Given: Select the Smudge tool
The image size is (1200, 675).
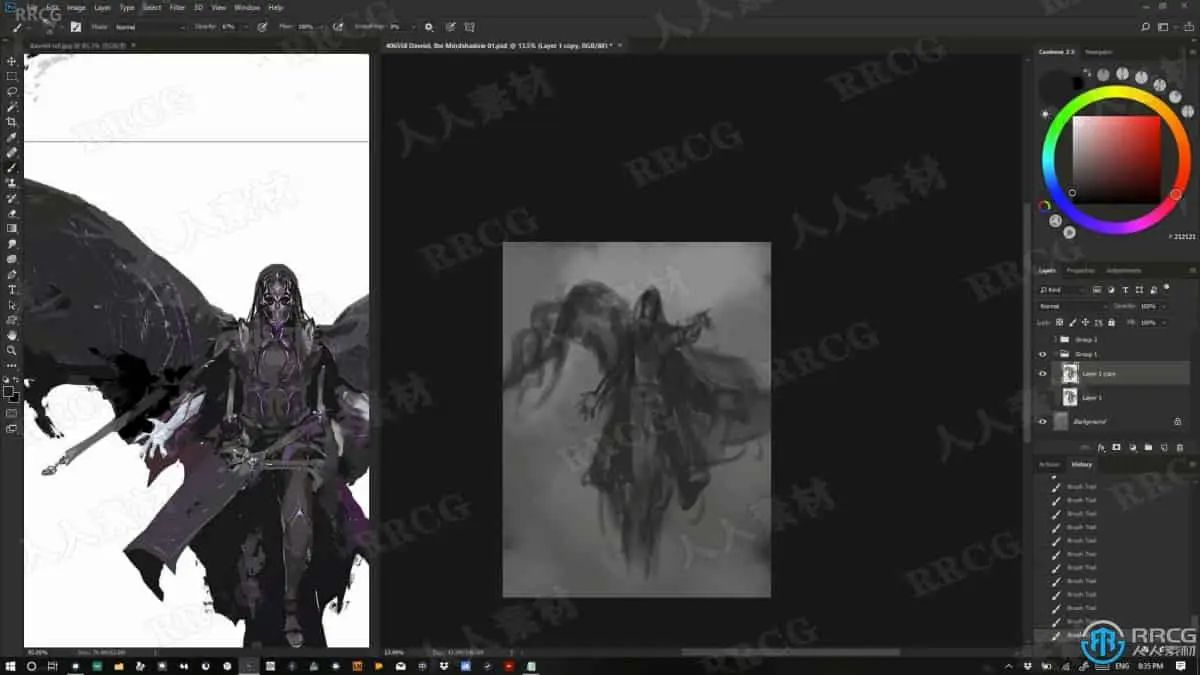Looking at the screenshot, I should coord(12,243).
